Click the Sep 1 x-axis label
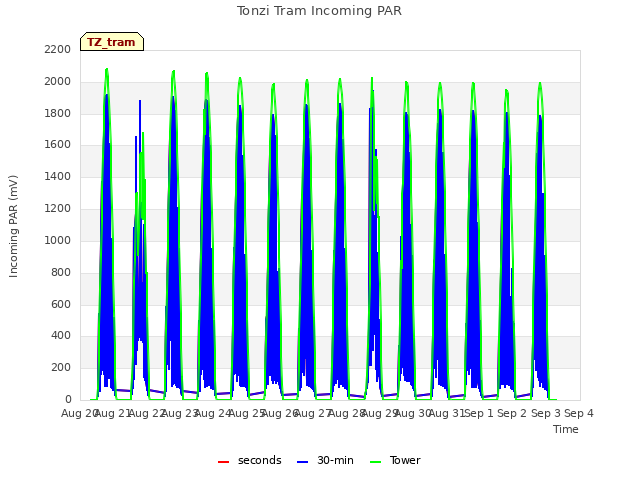 (479, 413)
